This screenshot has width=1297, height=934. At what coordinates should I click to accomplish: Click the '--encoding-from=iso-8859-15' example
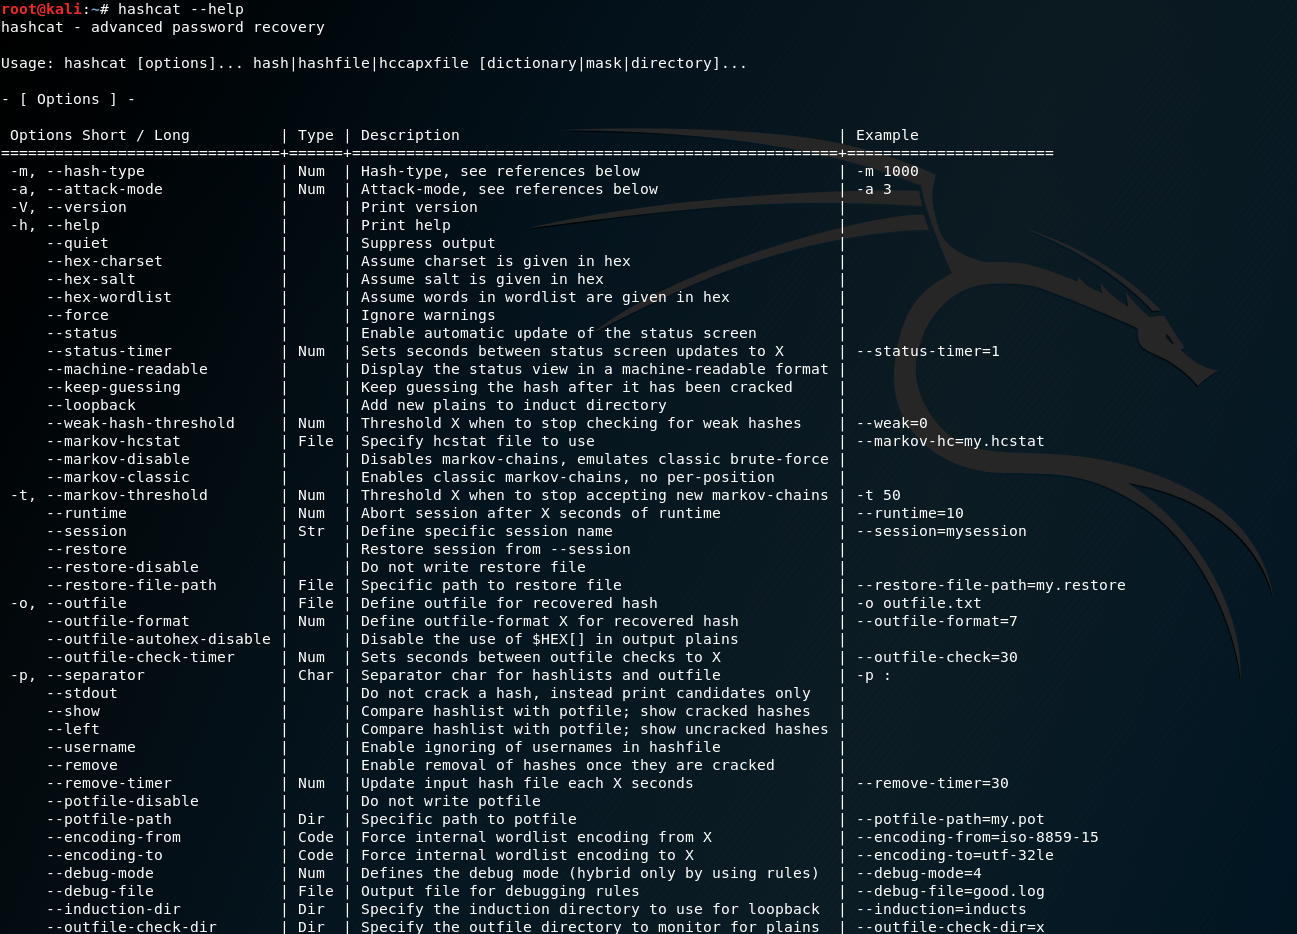(977, 837)
